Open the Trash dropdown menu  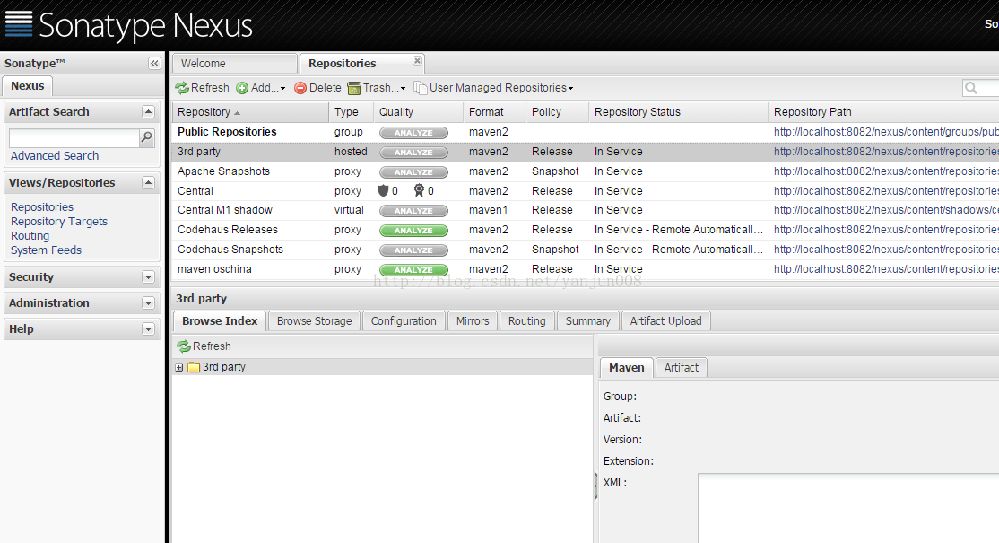click(376, 88)
